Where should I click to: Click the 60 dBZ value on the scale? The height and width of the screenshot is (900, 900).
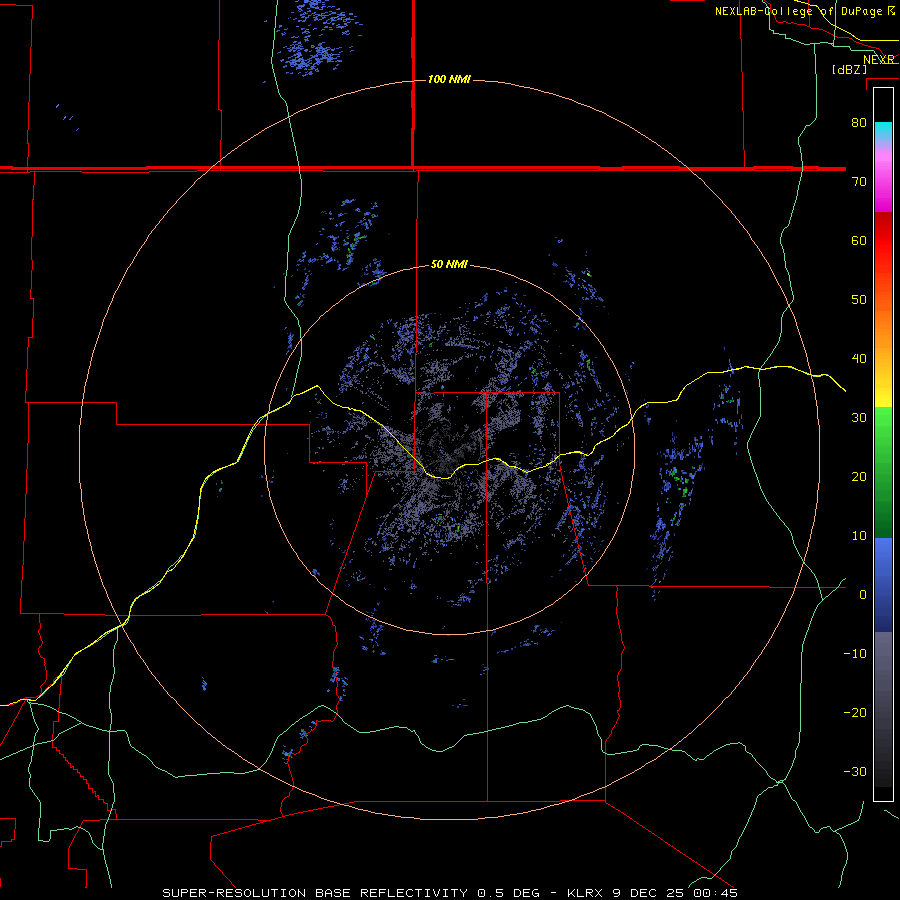(859, 241)
